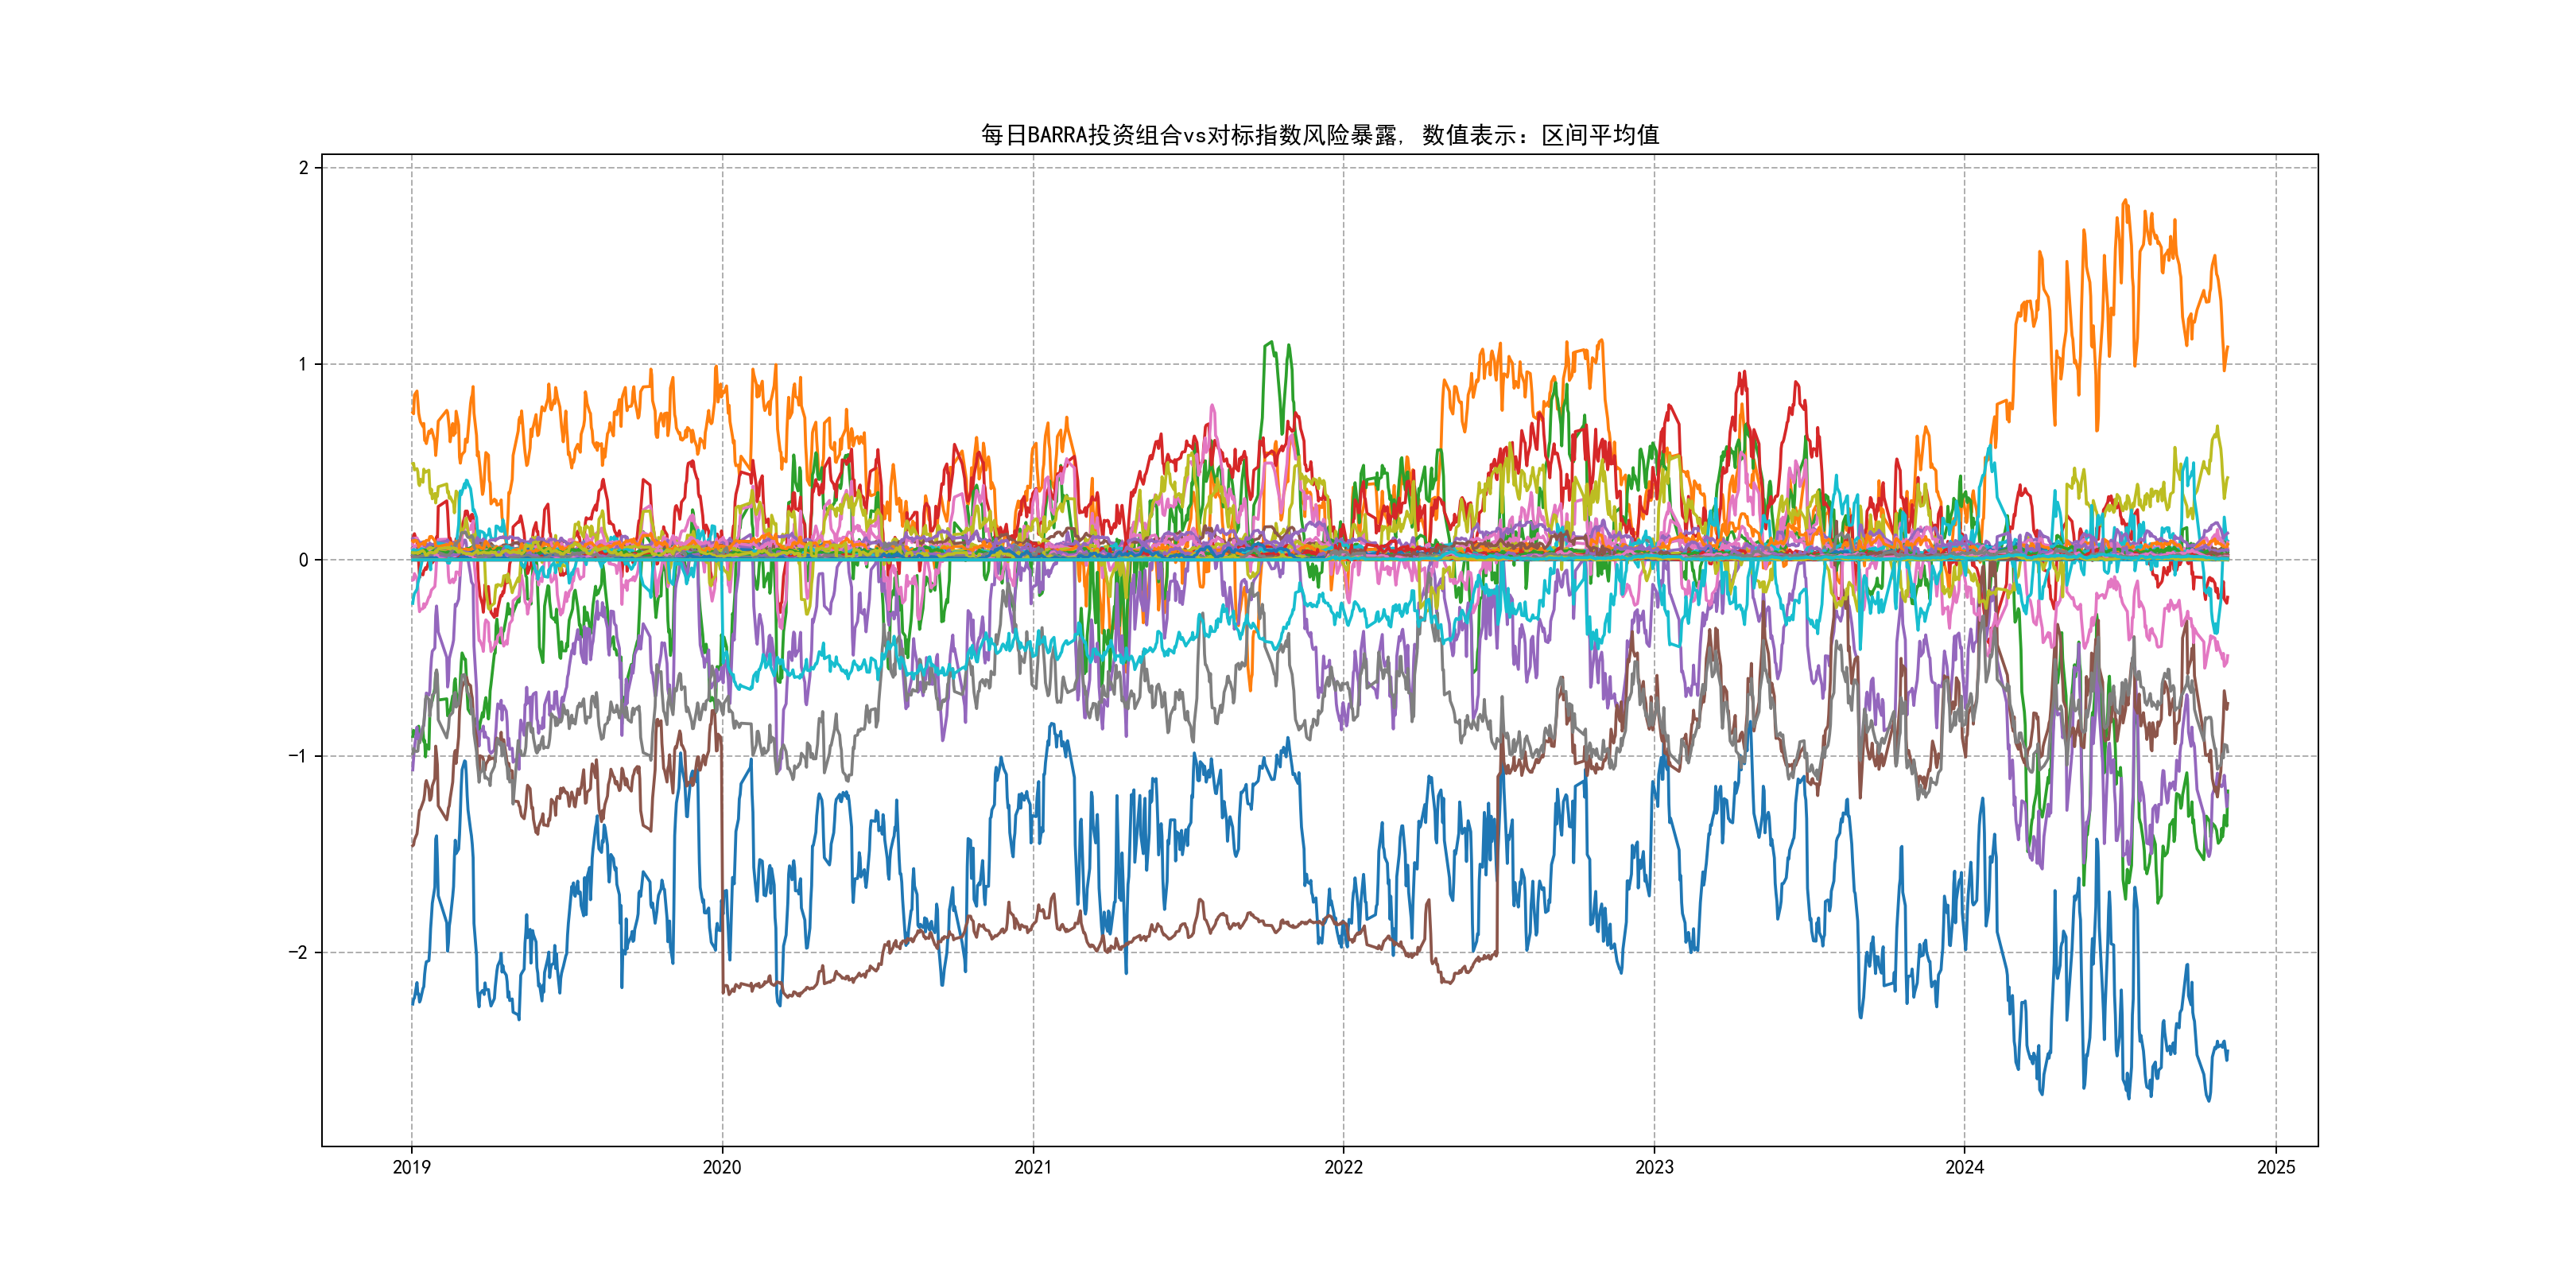Click the 2025 x-axis tick label

2276,1167
